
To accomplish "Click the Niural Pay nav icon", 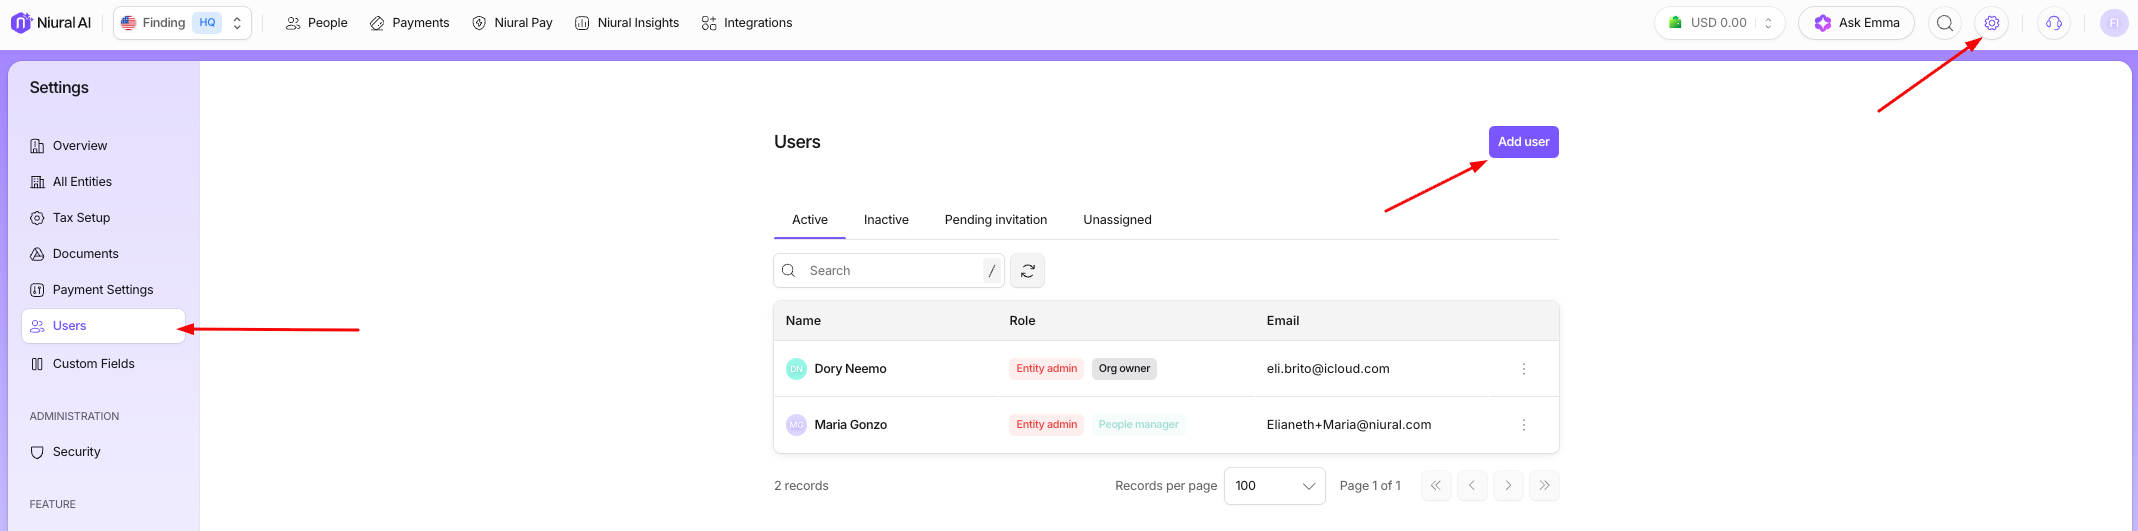I will pyautogui.click(x=479, y=23).
